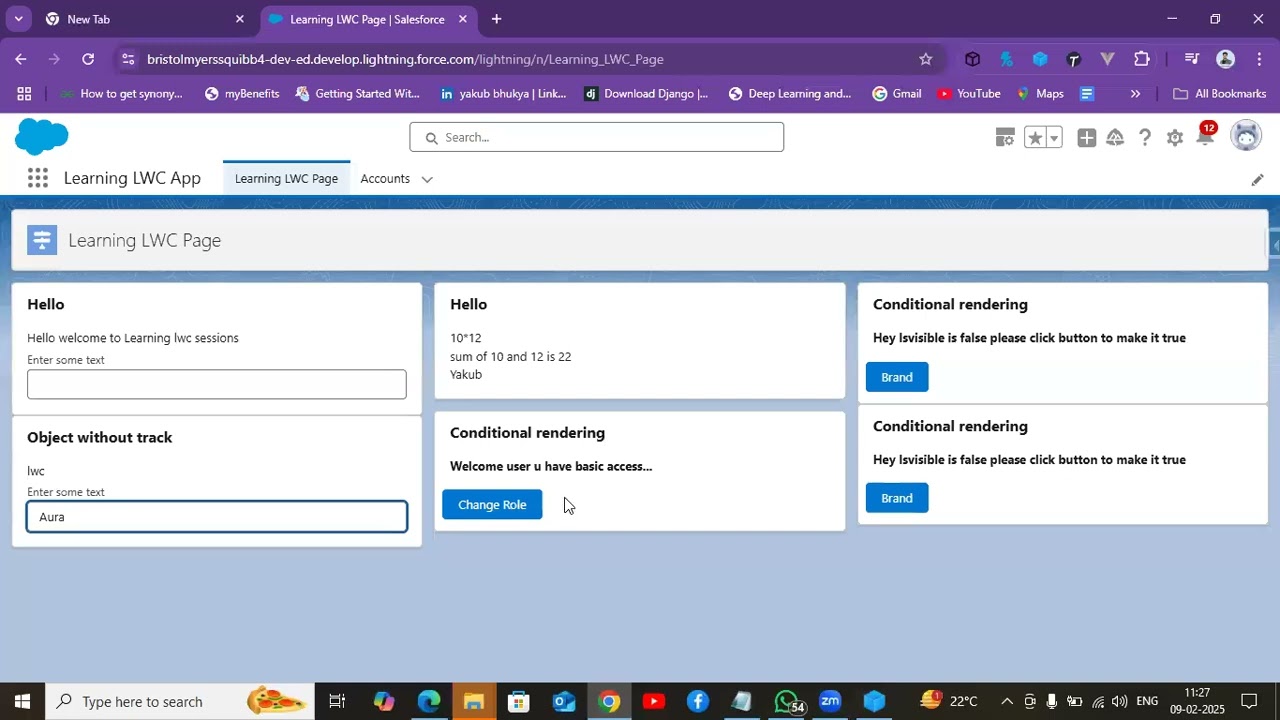Open the Salesforce App Launcher grid
This screenshot has height=720, width=1280.
pos(38,178)
